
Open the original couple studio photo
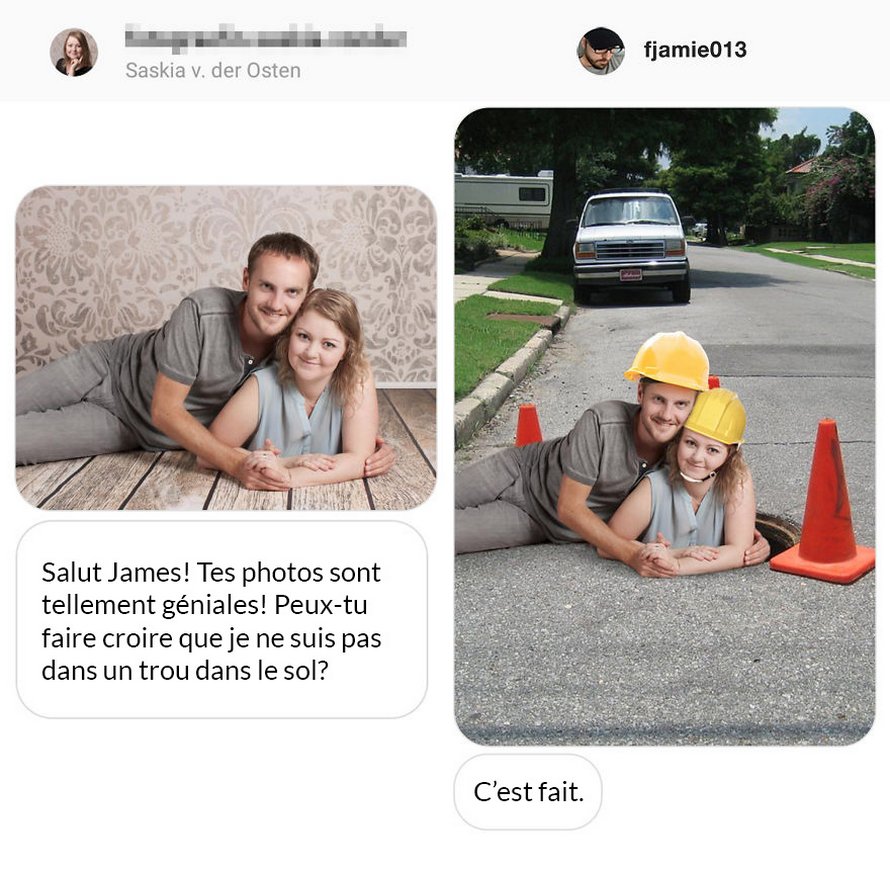226,347
